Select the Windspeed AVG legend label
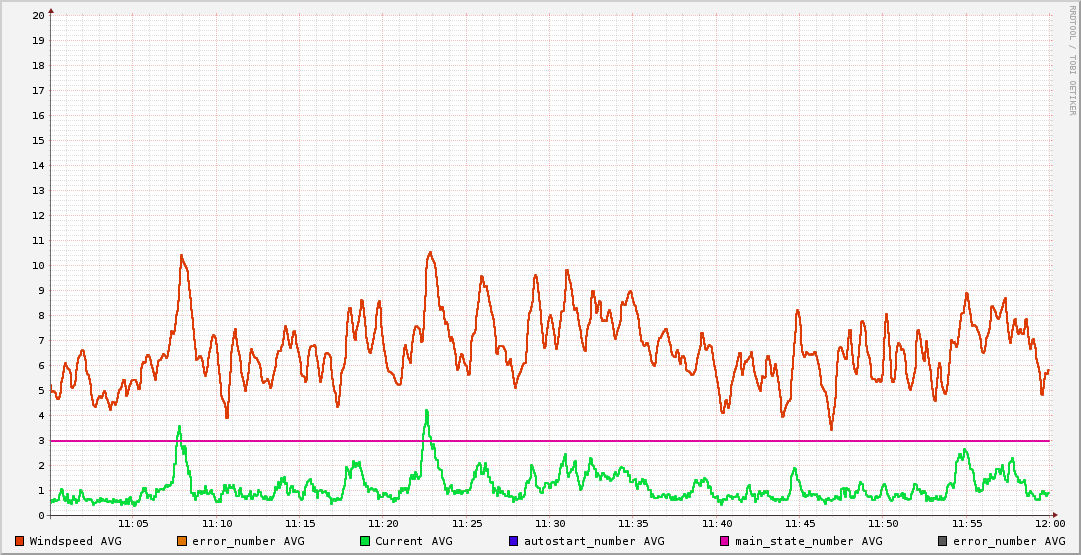The width and height of the screenshot is (1081, 555). click(x=76, y=541)
